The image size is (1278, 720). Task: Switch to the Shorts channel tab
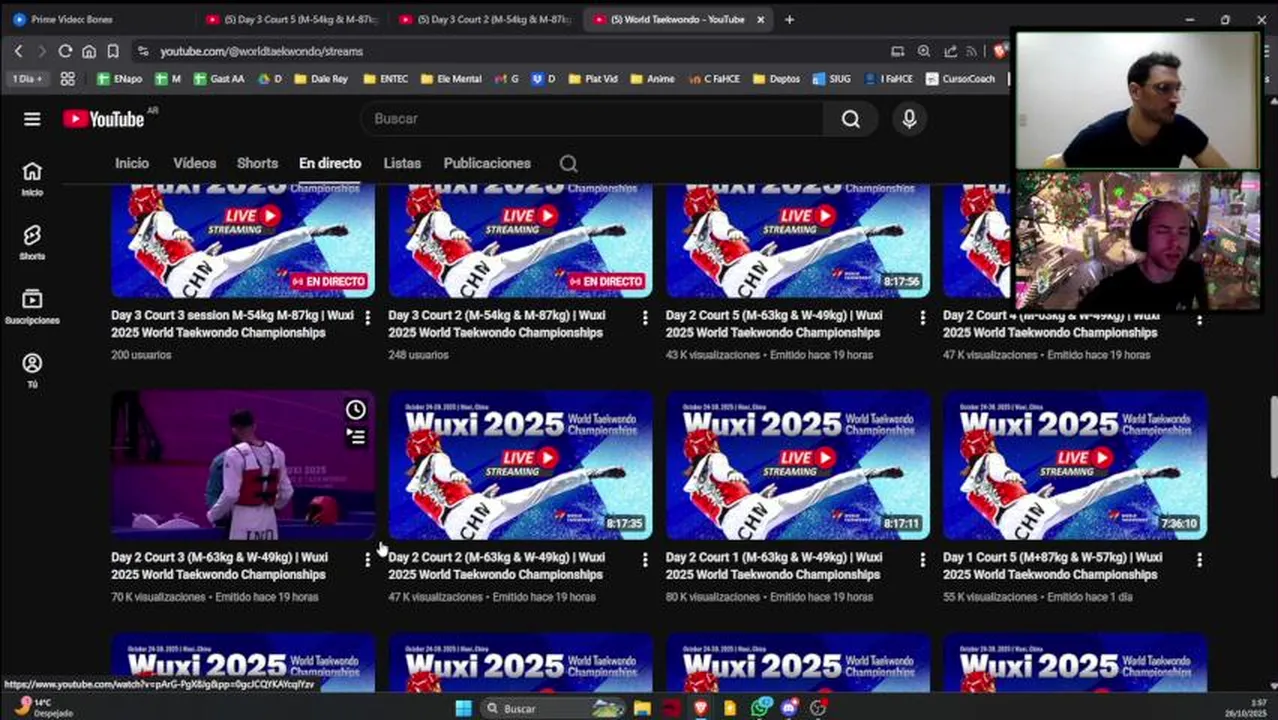coord(257,163)
